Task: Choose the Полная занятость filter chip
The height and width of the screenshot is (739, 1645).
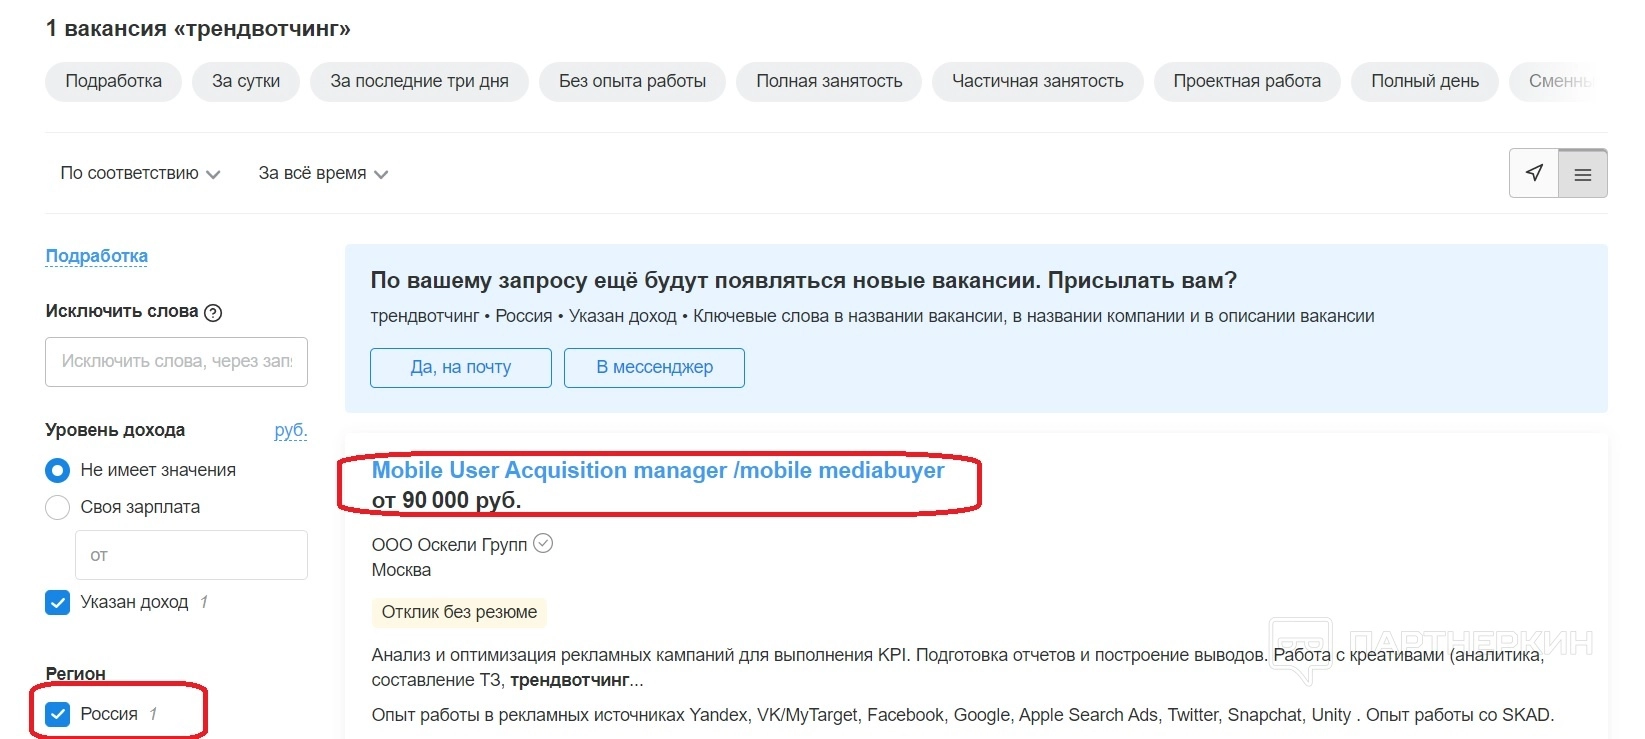Action: (829, 81)
